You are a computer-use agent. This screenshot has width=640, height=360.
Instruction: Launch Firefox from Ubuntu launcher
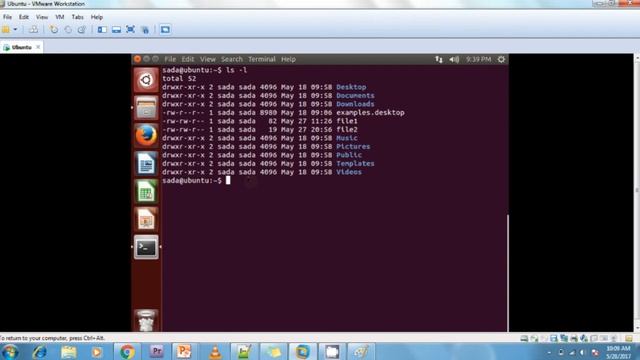pyautogui.click(x=146, y=136)
